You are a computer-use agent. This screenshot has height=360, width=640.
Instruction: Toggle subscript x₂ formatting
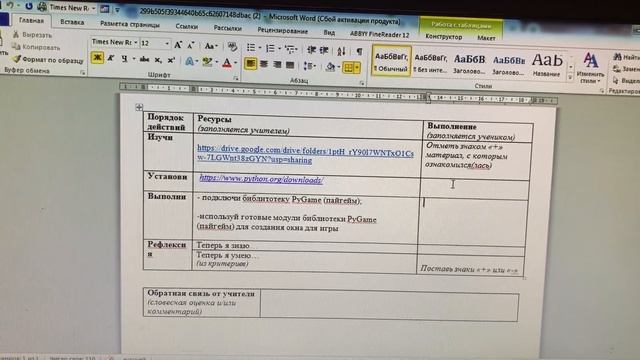pos(158,60)
